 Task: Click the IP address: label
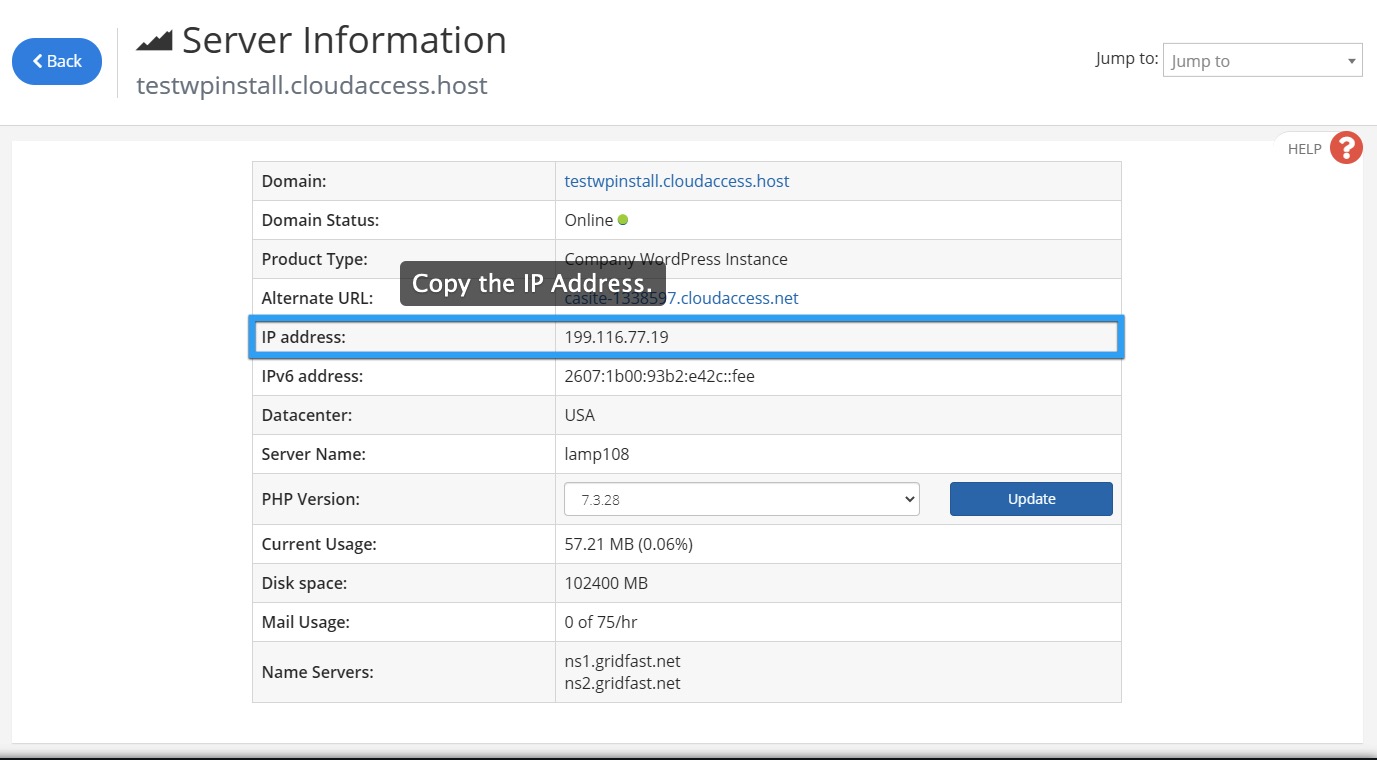(x=303, y=337)
